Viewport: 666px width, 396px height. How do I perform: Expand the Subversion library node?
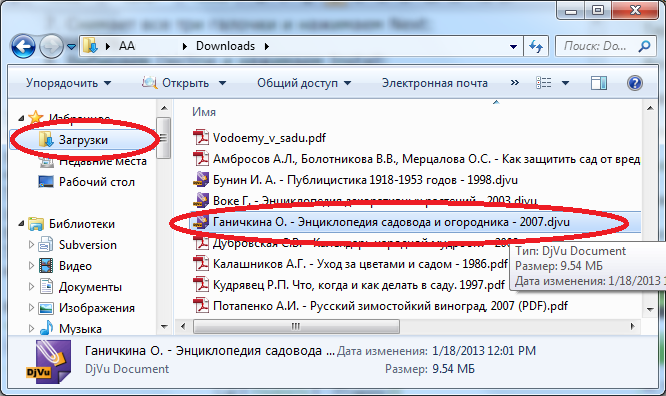click(x=31, y=245)
